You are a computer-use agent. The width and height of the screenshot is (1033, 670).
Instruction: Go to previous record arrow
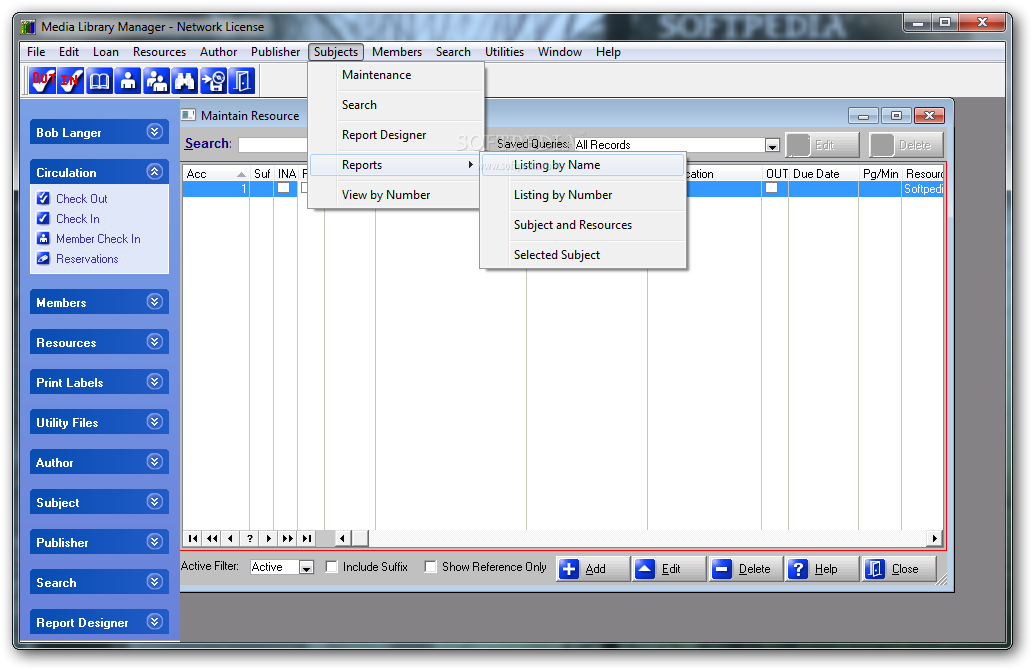click(x=231, y=538)
